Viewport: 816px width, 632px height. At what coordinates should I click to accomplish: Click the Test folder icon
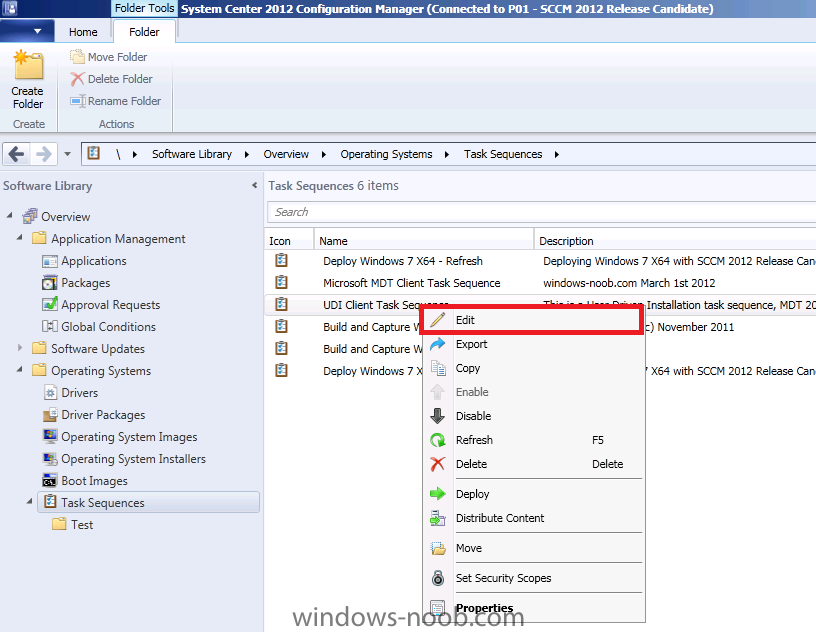[59, 524]
